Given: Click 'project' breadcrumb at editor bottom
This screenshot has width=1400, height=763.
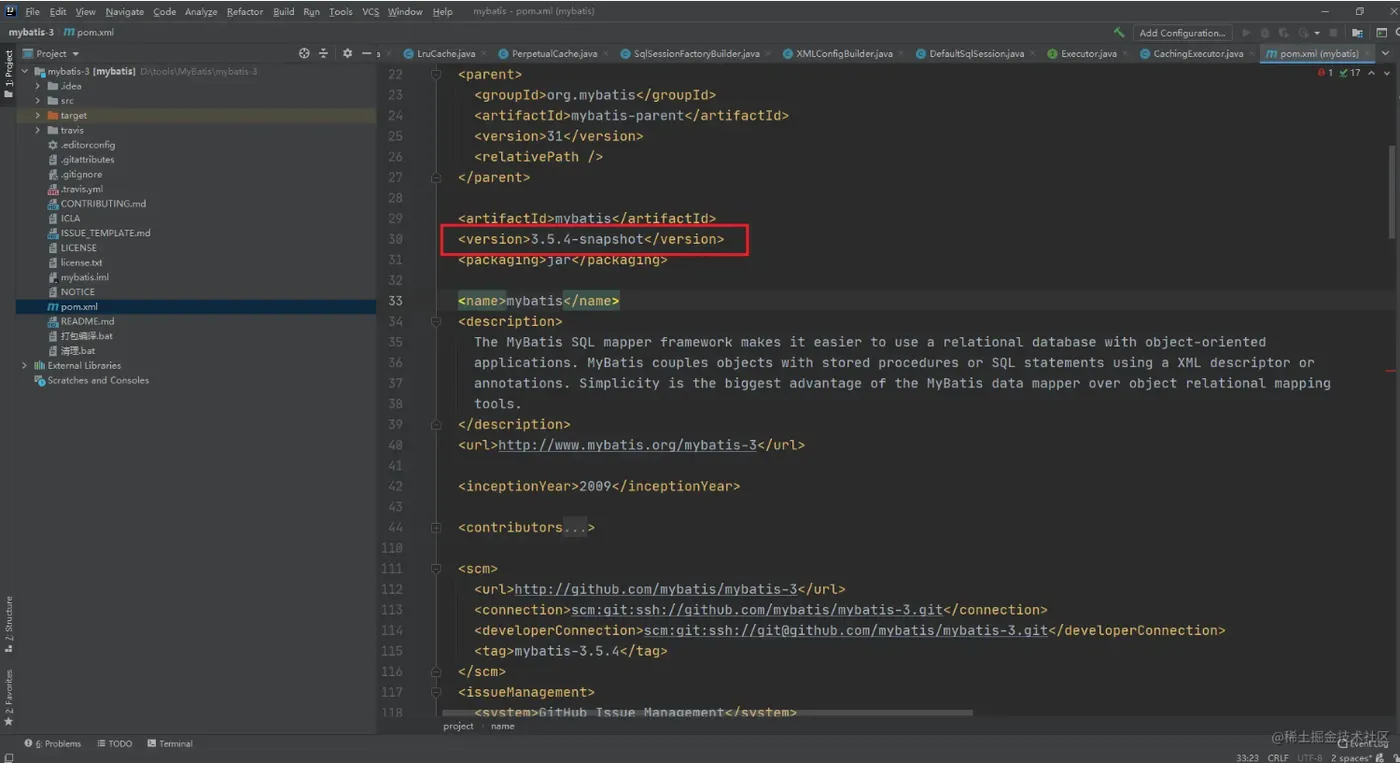Looking at the screenshot, I should tap(458, 726).
